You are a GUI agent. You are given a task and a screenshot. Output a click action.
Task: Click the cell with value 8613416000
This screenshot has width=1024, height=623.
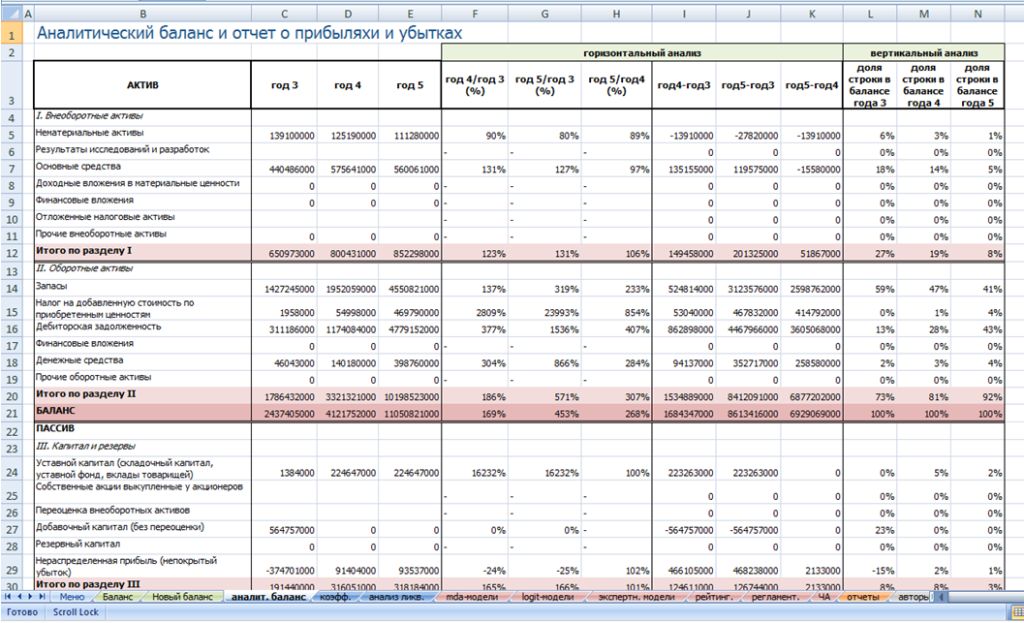[x=748, y=413]
